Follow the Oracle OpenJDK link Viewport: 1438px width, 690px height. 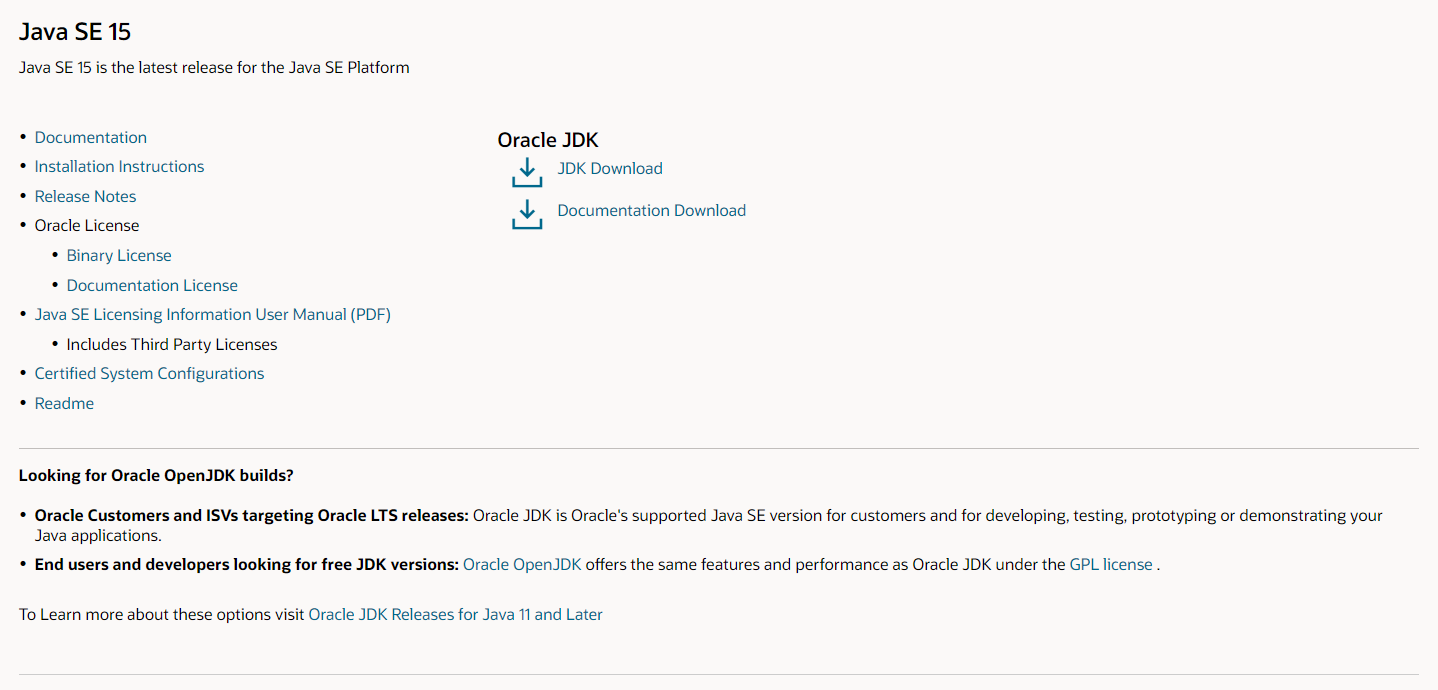tap(522, 565)
